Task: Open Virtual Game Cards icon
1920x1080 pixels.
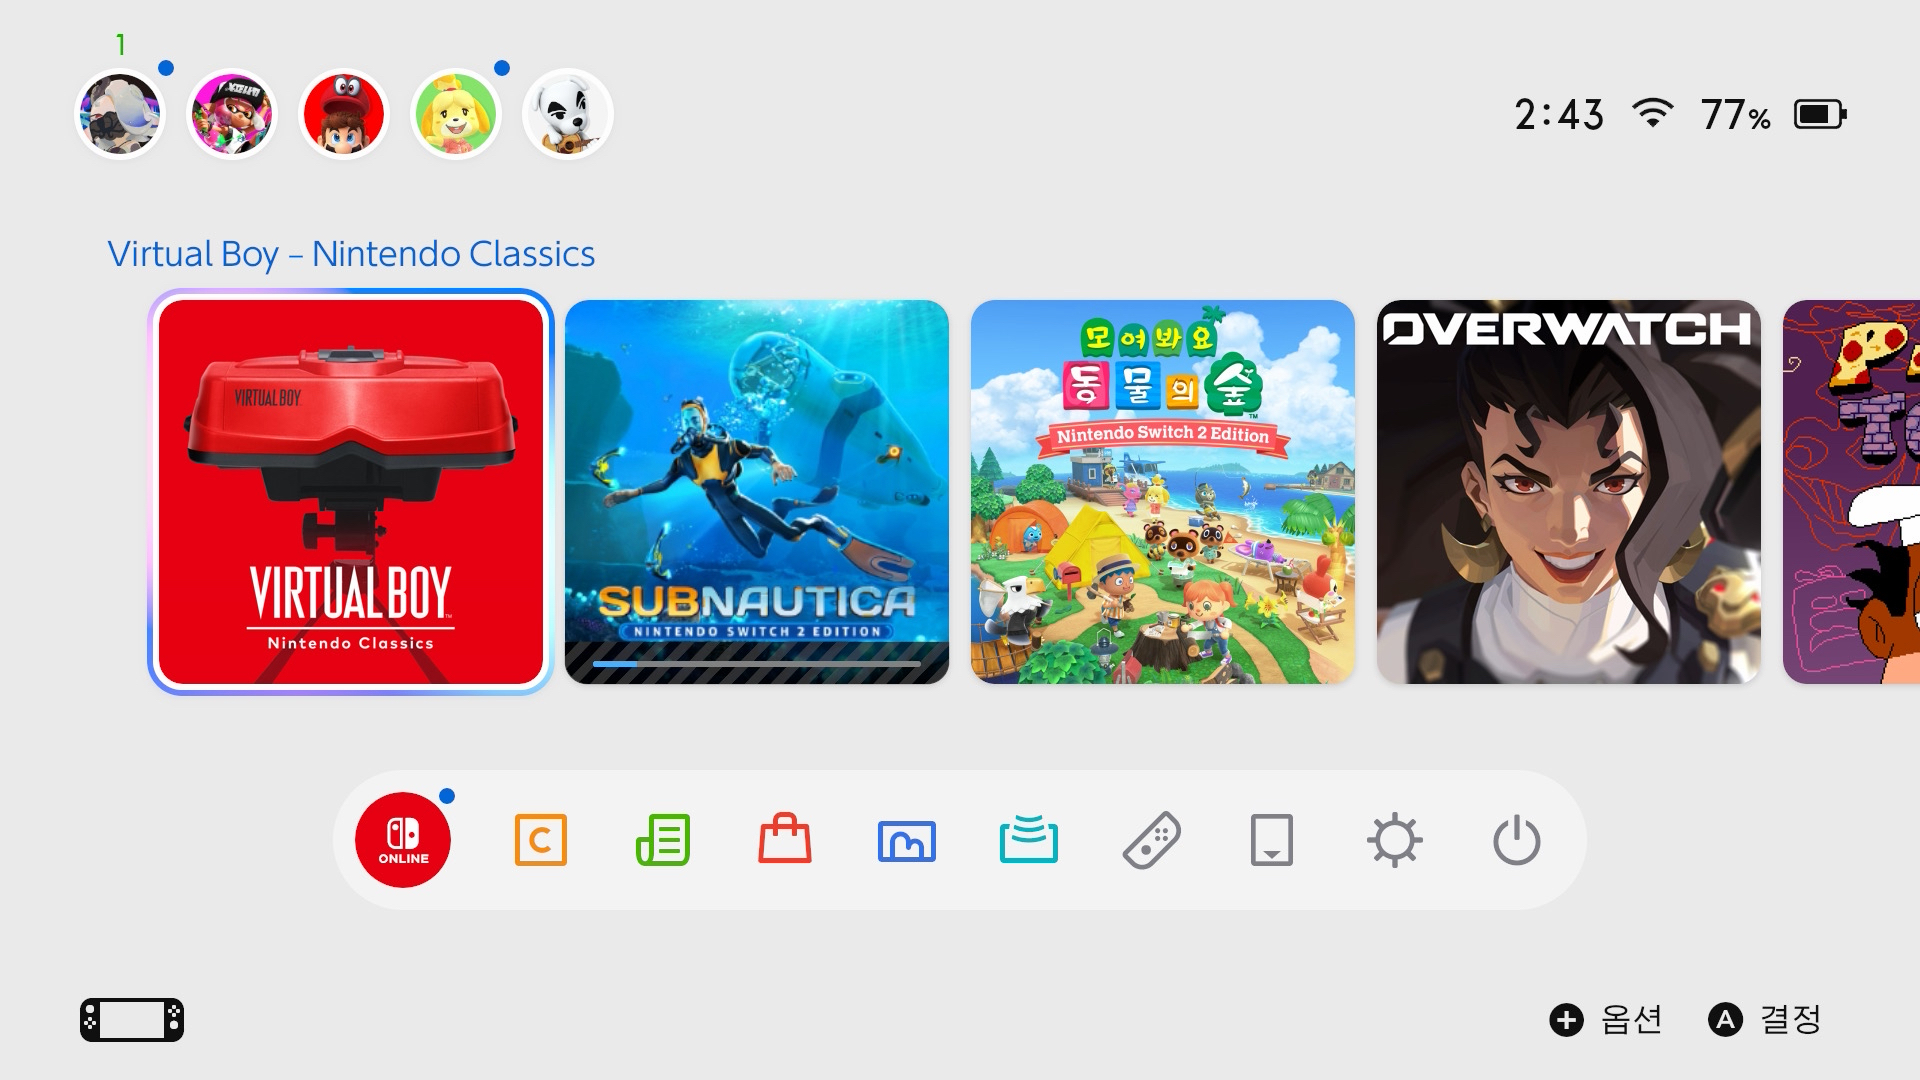Action: [x=1272, y=840]
